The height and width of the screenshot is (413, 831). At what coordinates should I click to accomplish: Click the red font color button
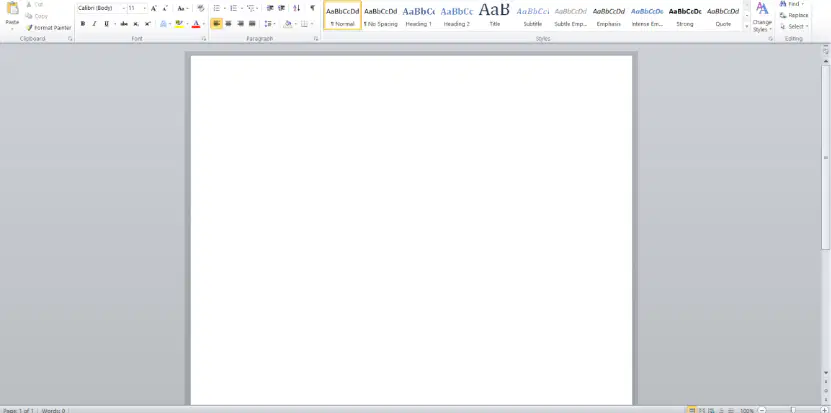point(196,24)
